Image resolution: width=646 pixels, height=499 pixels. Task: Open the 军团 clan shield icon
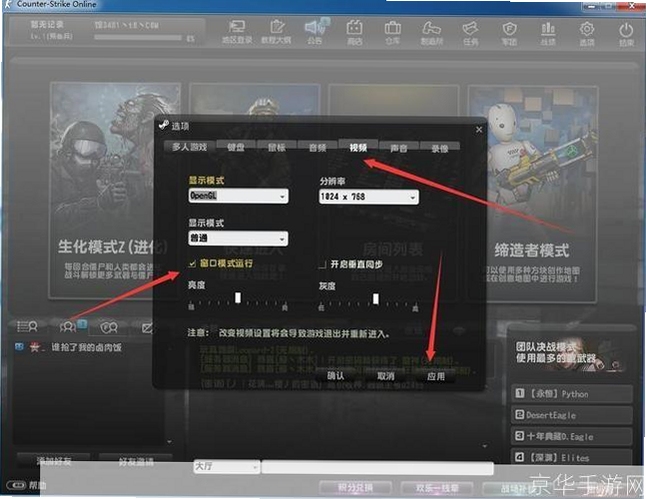[x=509, y=33]
